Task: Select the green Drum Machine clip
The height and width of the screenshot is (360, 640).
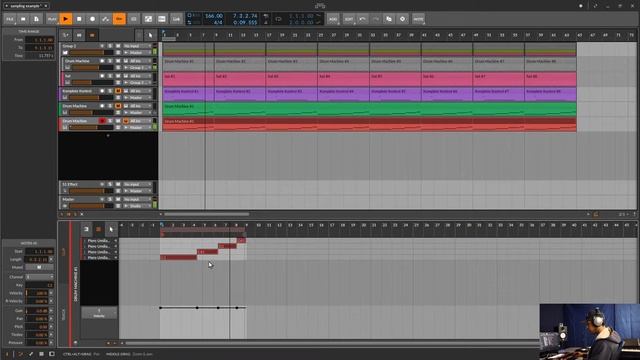Action: 369,109
